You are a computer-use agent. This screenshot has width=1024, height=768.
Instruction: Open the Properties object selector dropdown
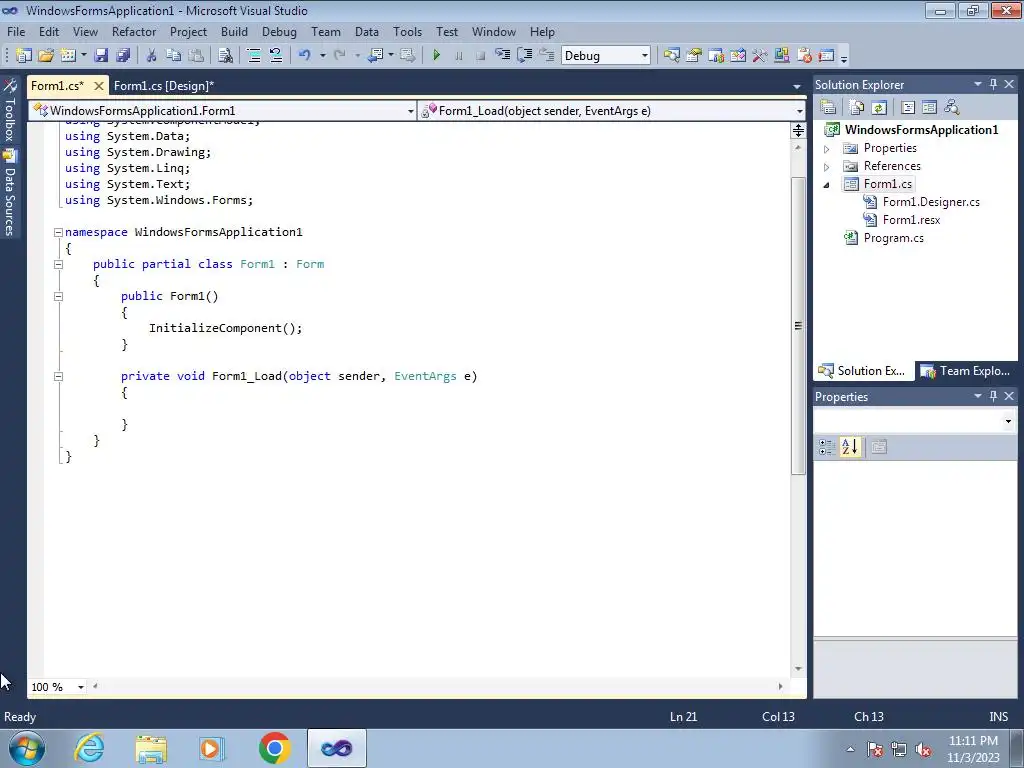coord(1008,421)
